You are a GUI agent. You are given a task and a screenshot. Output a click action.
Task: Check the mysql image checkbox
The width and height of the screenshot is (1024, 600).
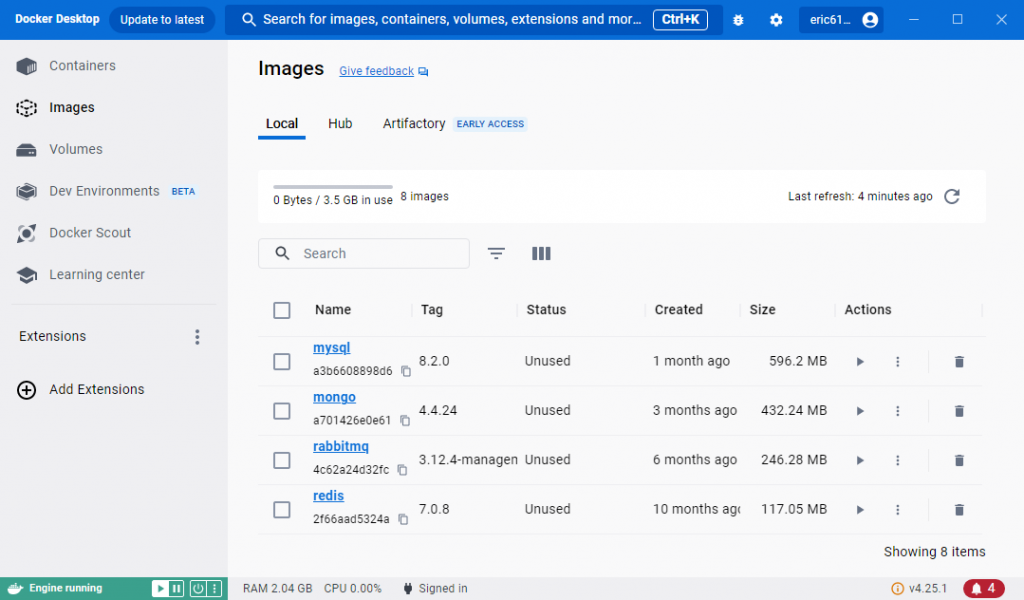(x=281, y=362)
